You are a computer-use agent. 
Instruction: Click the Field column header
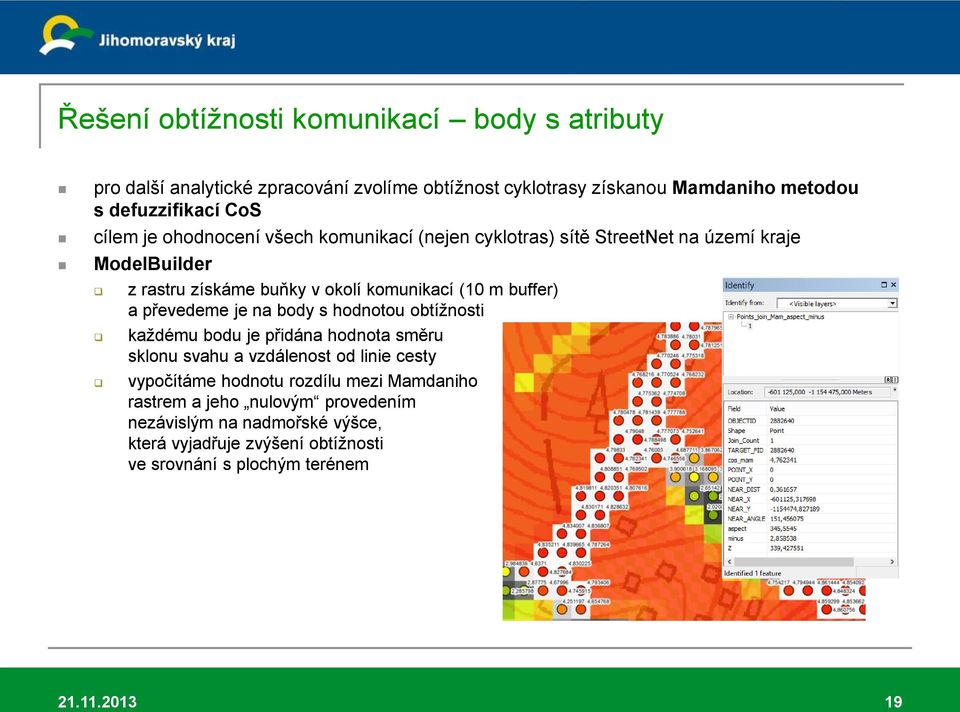[734, 408]
